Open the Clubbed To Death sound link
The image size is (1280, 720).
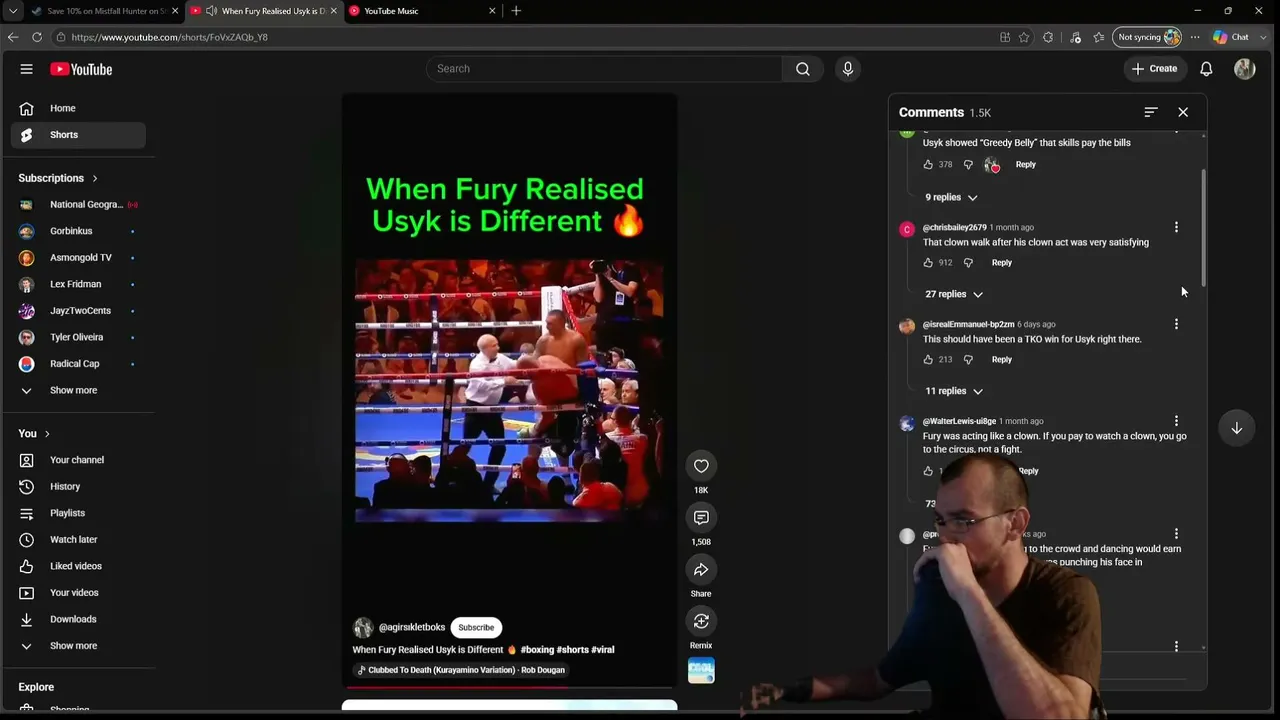[x=461, y=670]
